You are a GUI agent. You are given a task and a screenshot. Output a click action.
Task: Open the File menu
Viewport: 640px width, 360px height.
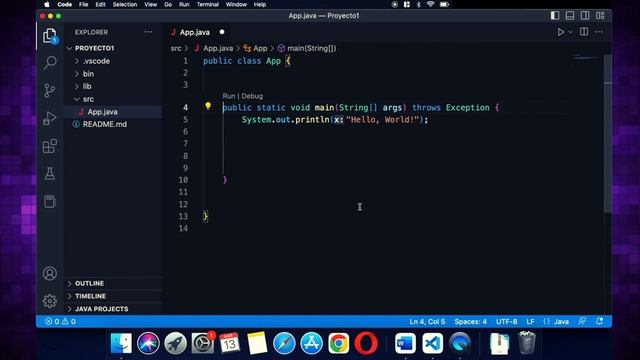point(84,4)
